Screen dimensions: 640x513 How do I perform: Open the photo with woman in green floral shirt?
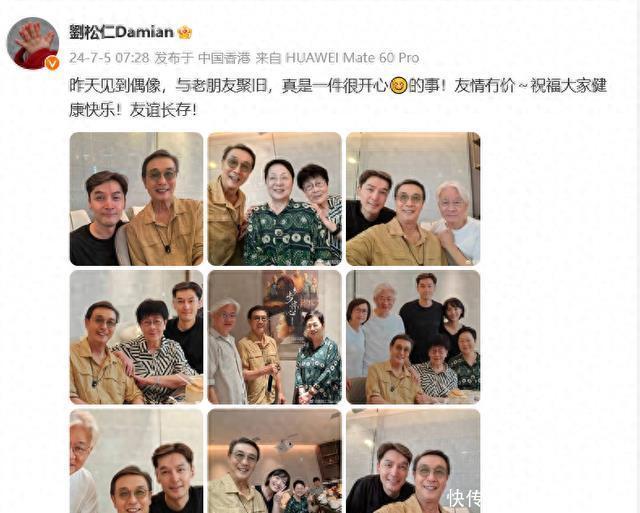(x=275, y=199)
